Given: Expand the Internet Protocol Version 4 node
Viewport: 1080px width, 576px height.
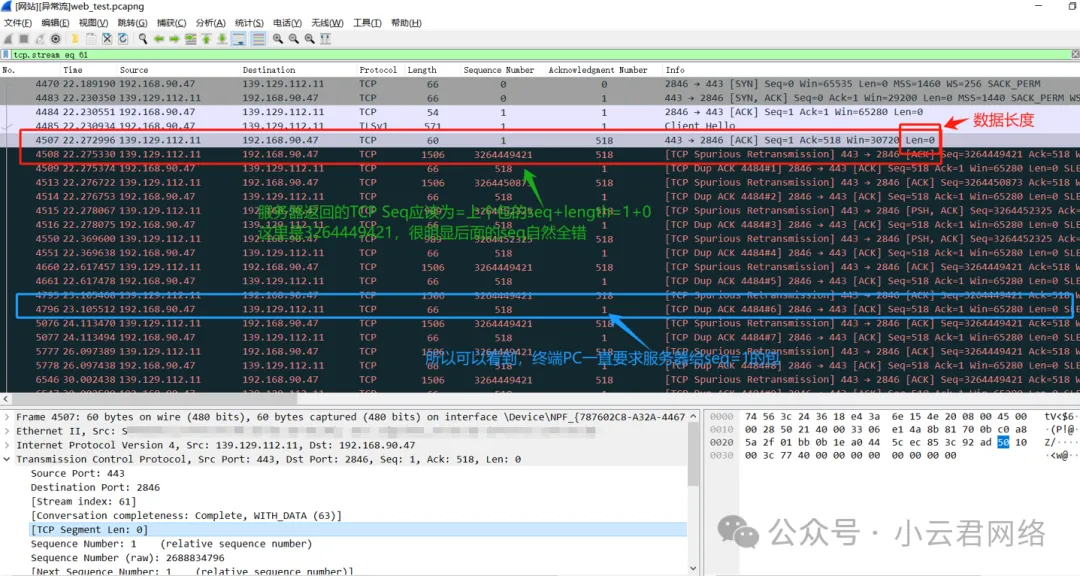Looking at the screenshot, I should coord(7,445).
